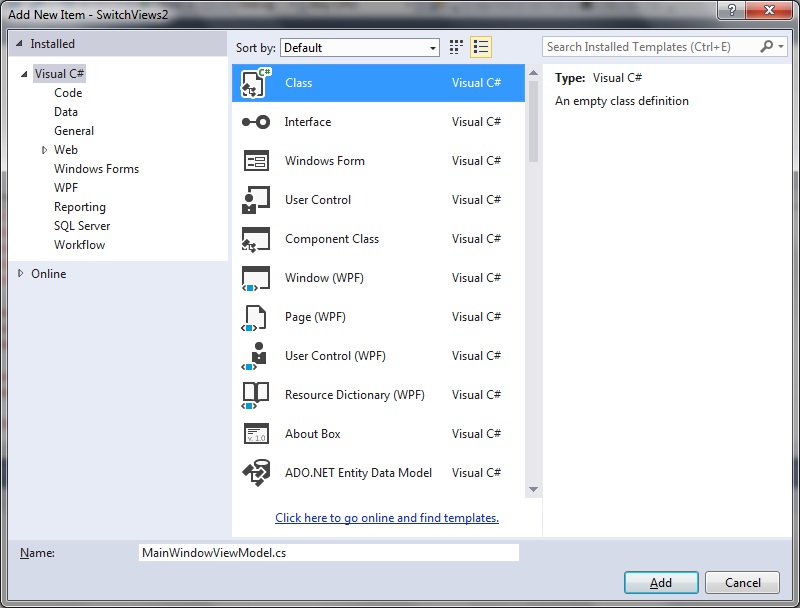Select the Code category
The width and height of the screenshot is (800, 608).
click(68, 93)
